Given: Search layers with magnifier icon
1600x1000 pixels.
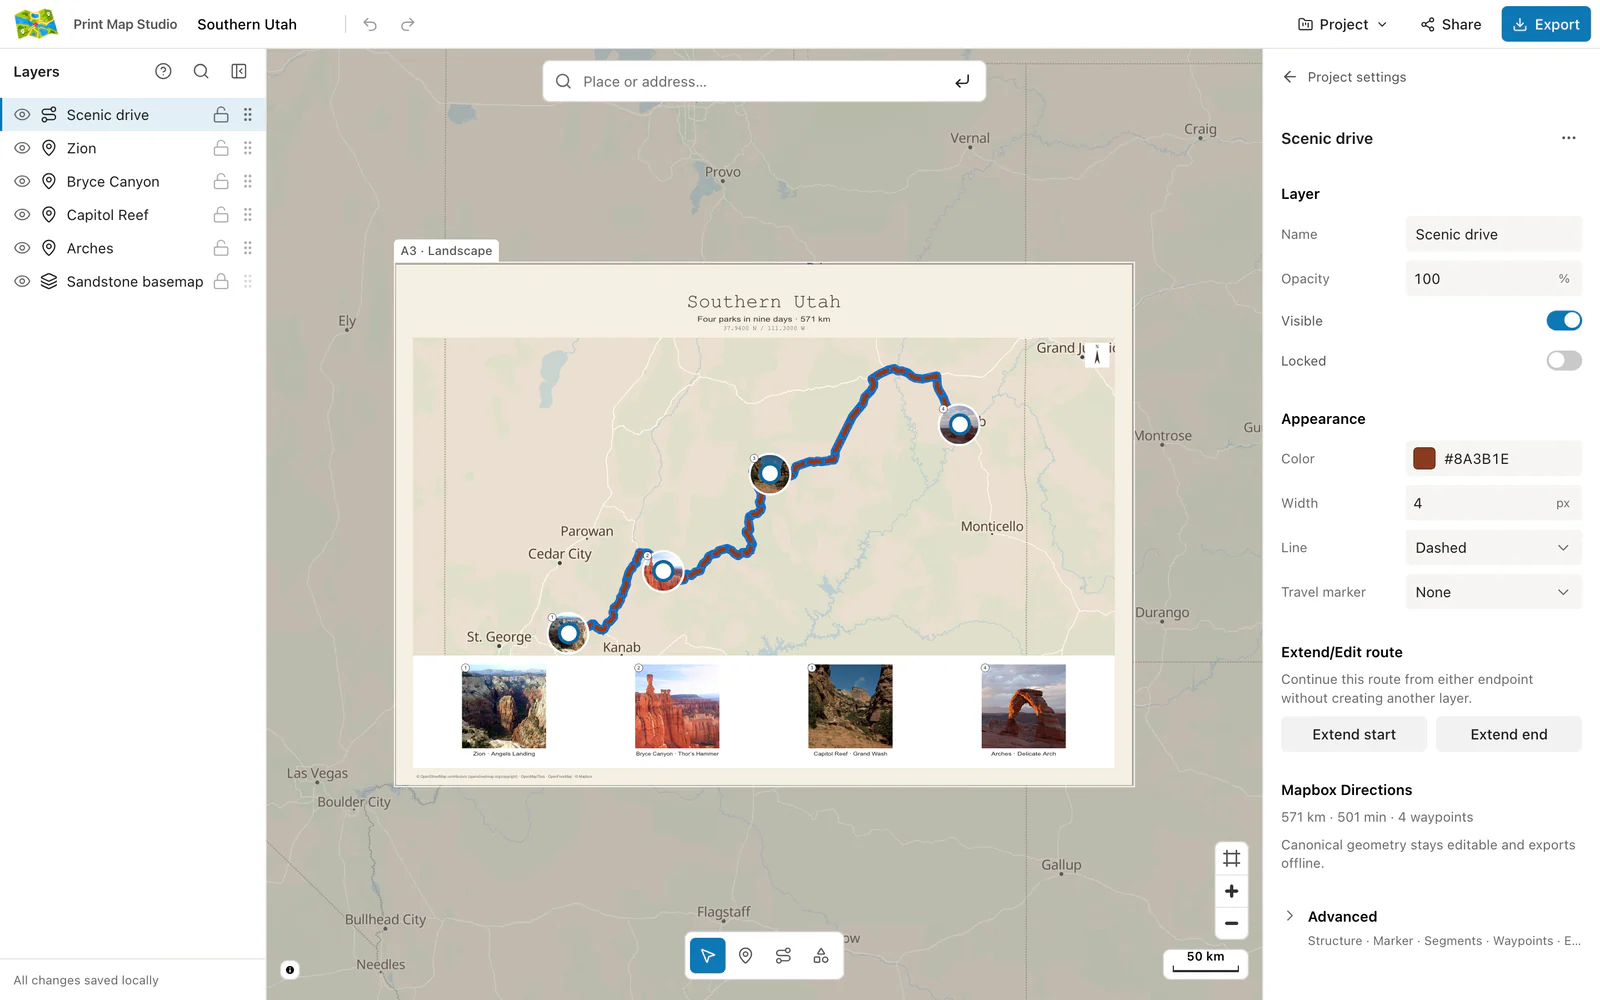Looking at the screenshot, I should pyautogui.click(x=201, y=71).
